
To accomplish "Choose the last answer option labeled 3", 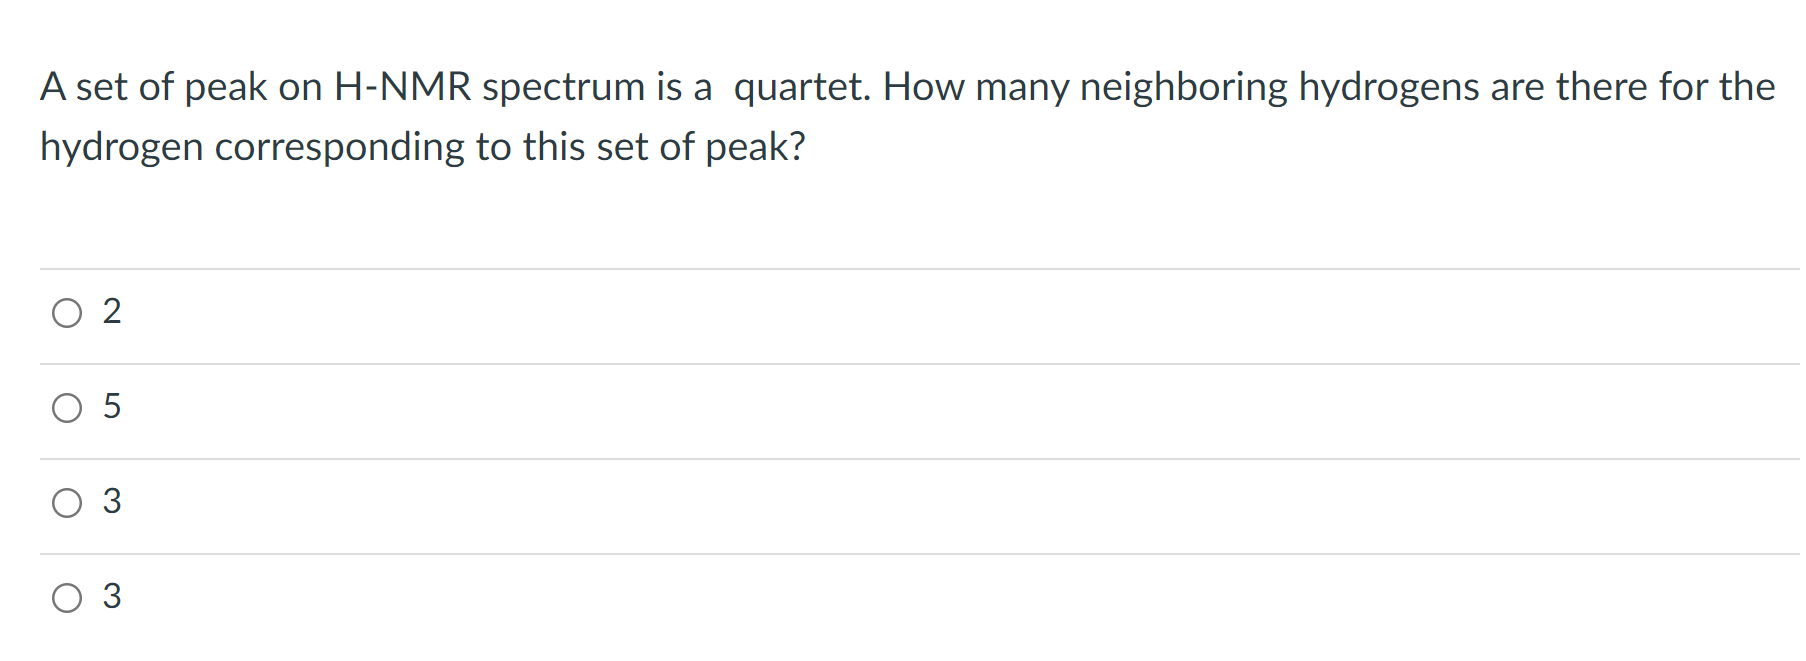I will coord(67,598).
